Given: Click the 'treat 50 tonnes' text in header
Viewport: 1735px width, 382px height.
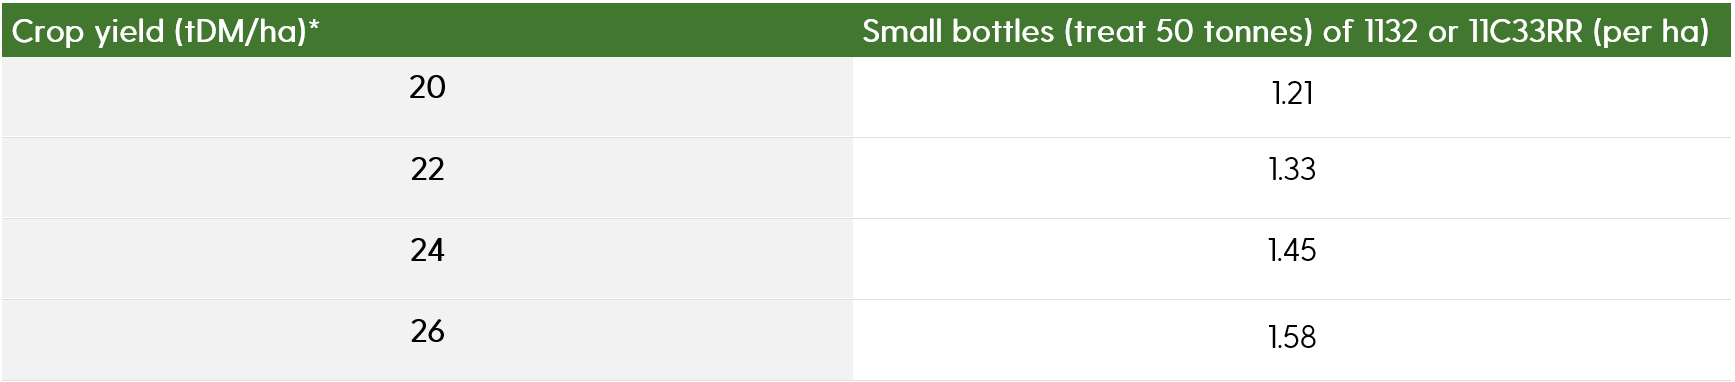Looking at the screenshot, I should [1188, 31].
